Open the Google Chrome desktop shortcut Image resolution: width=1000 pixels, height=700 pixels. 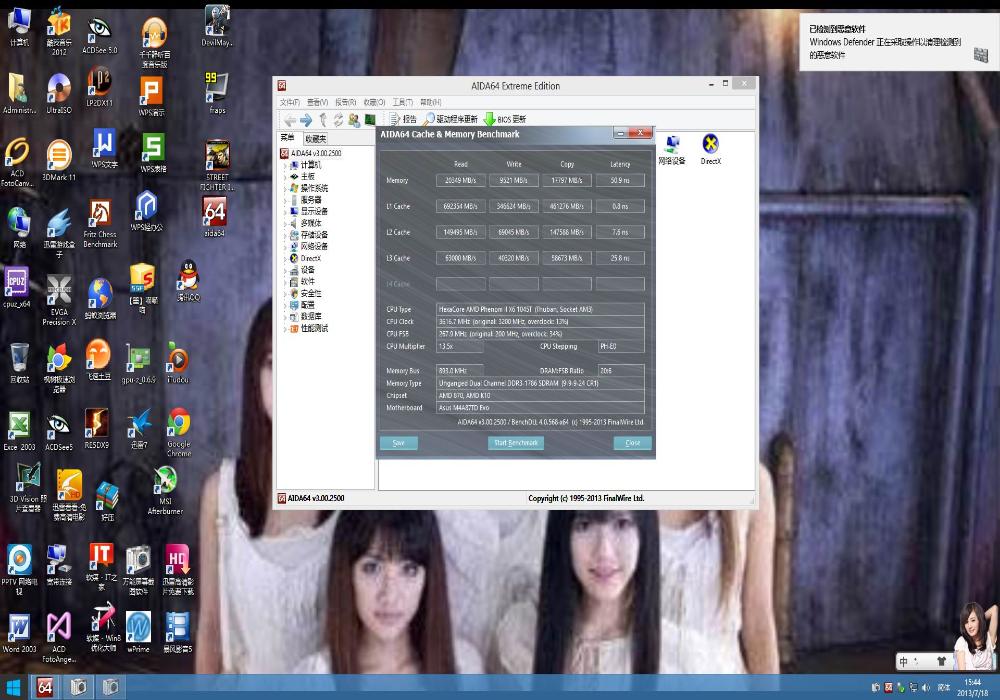click(179, 432)
